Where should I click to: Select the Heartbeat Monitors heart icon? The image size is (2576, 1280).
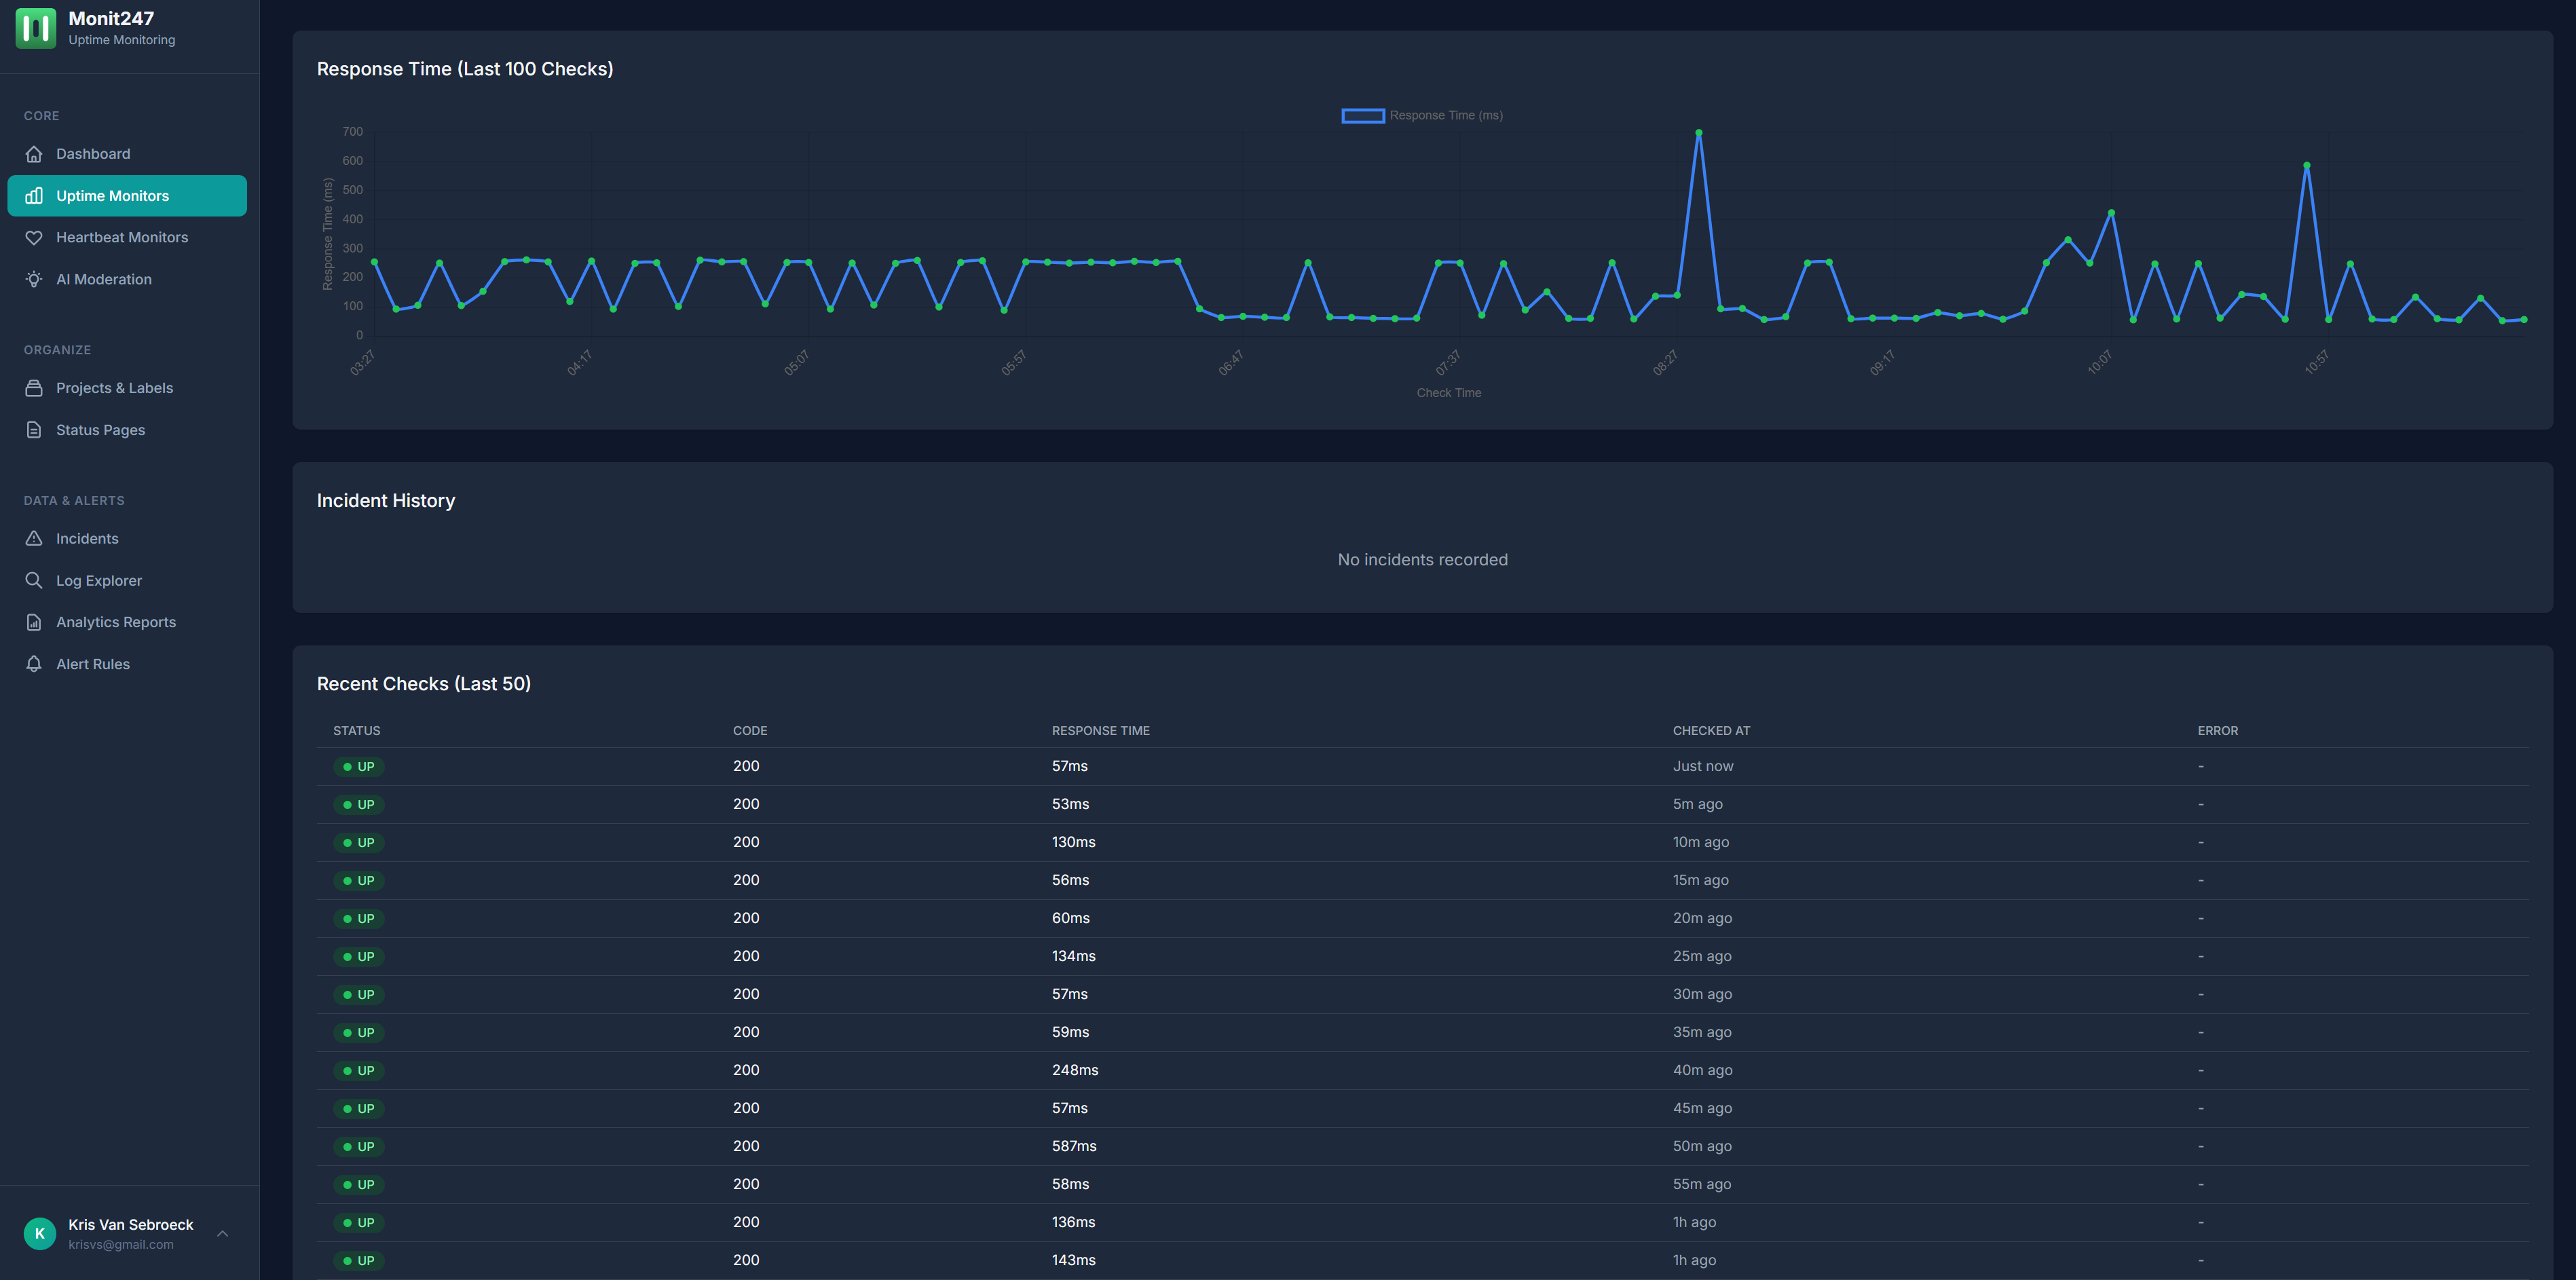(x=34, y=238)
